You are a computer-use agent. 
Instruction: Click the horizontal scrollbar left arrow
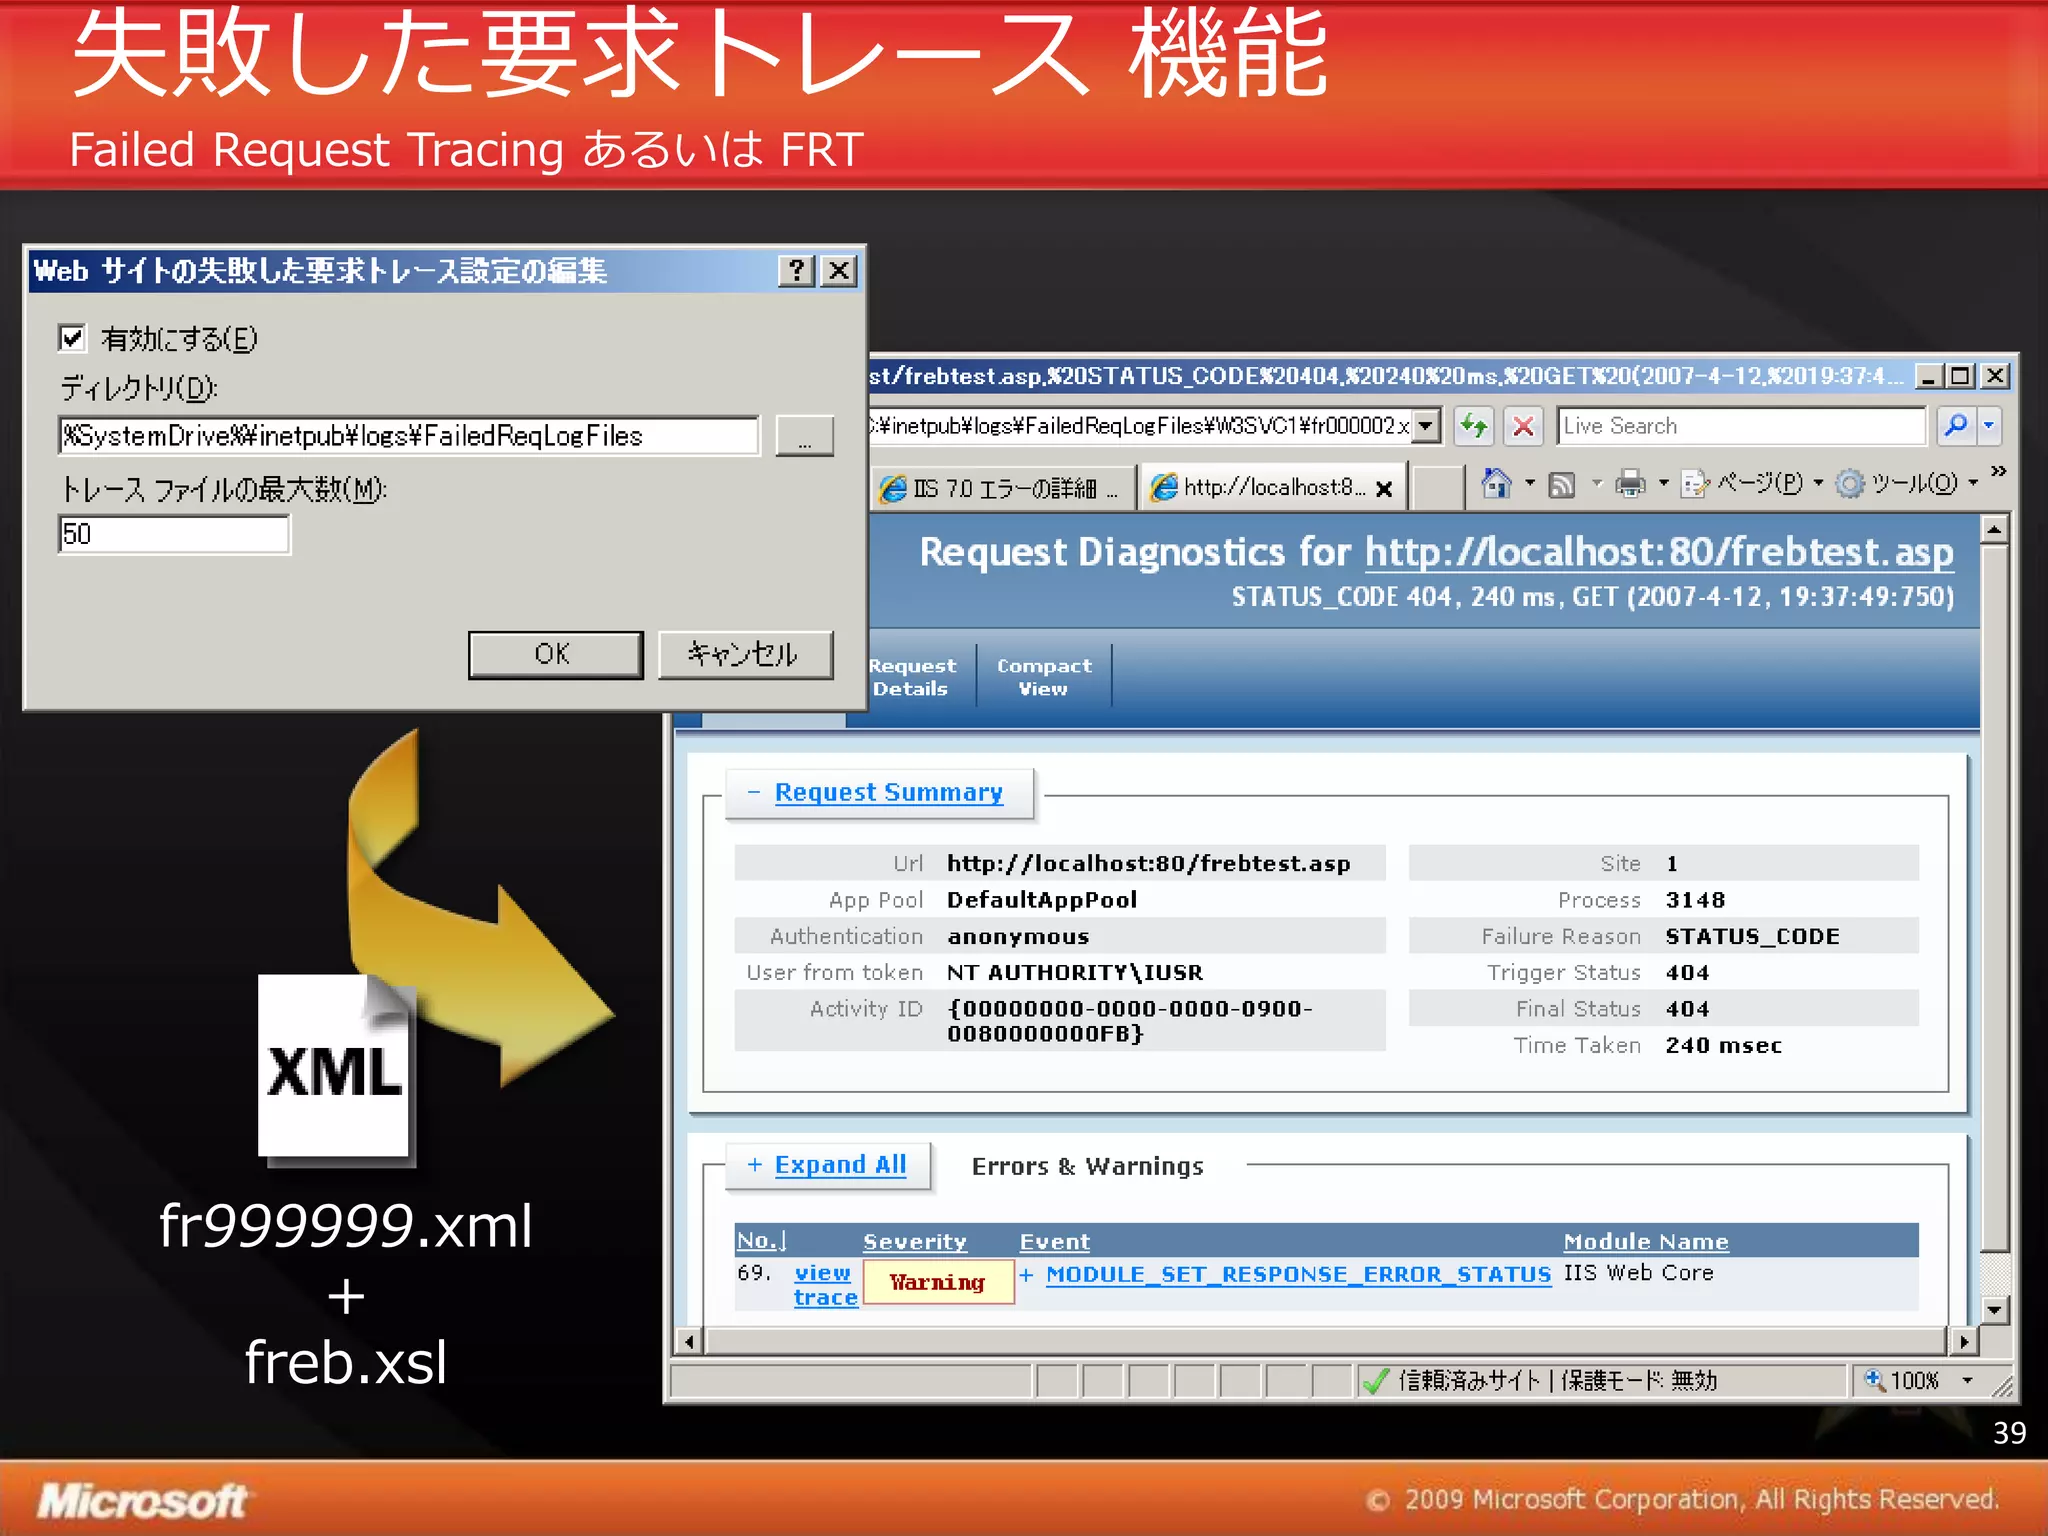tap(689, 1341)
